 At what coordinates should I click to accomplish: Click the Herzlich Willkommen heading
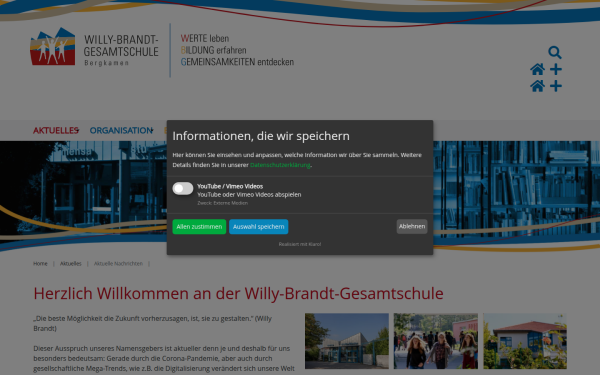click(x=238, y=293)
